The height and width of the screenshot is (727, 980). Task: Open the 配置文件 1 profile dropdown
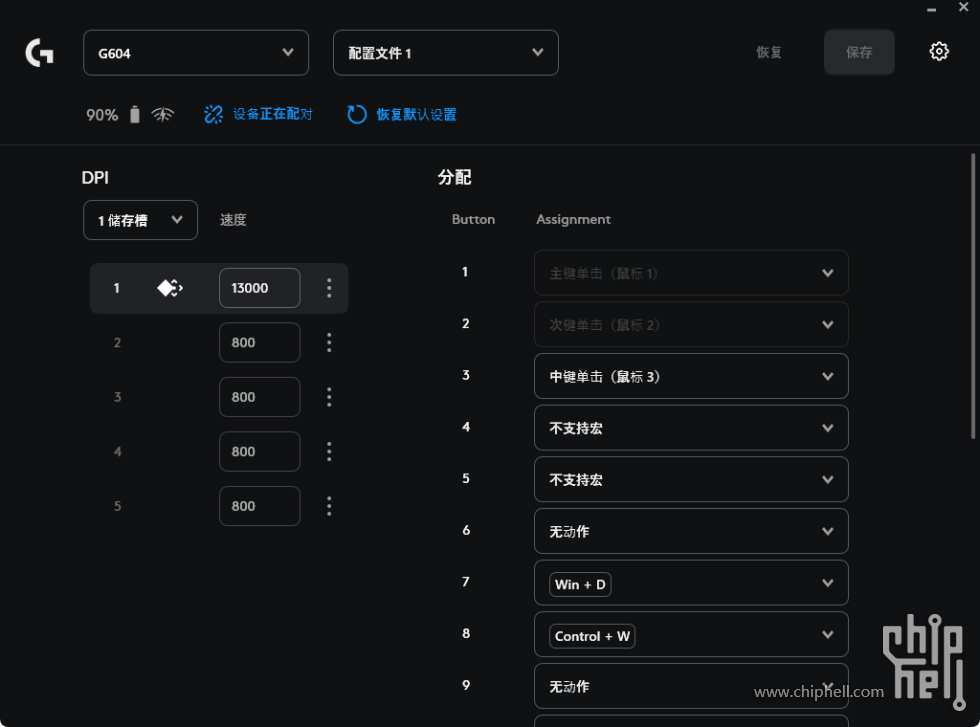click(446, 53)
